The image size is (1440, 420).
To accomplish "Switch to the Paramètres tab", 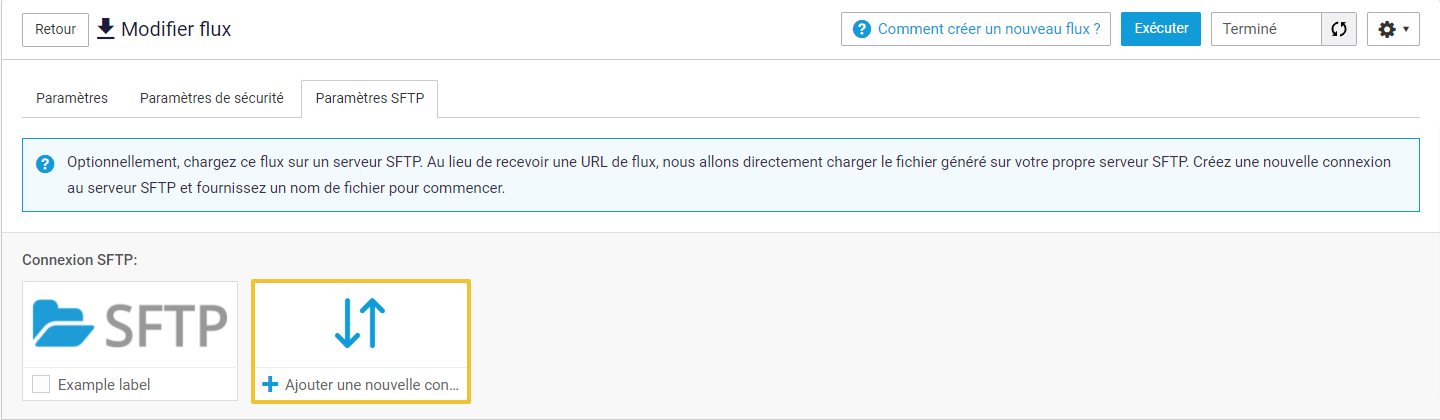I will tap(72, 98).
